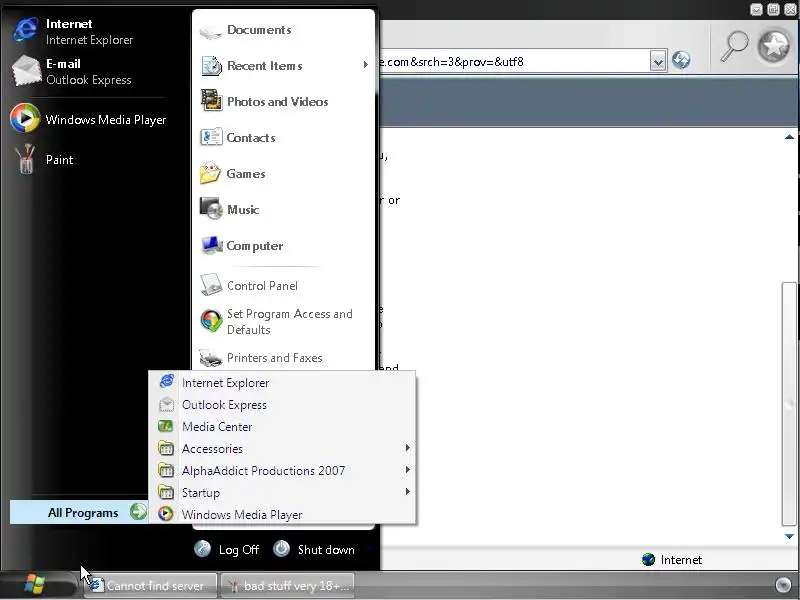Image resolution: width=800 pixels, height=600 pixels.
Task: Click the All Programs green arrow
Action: point(138,511)
